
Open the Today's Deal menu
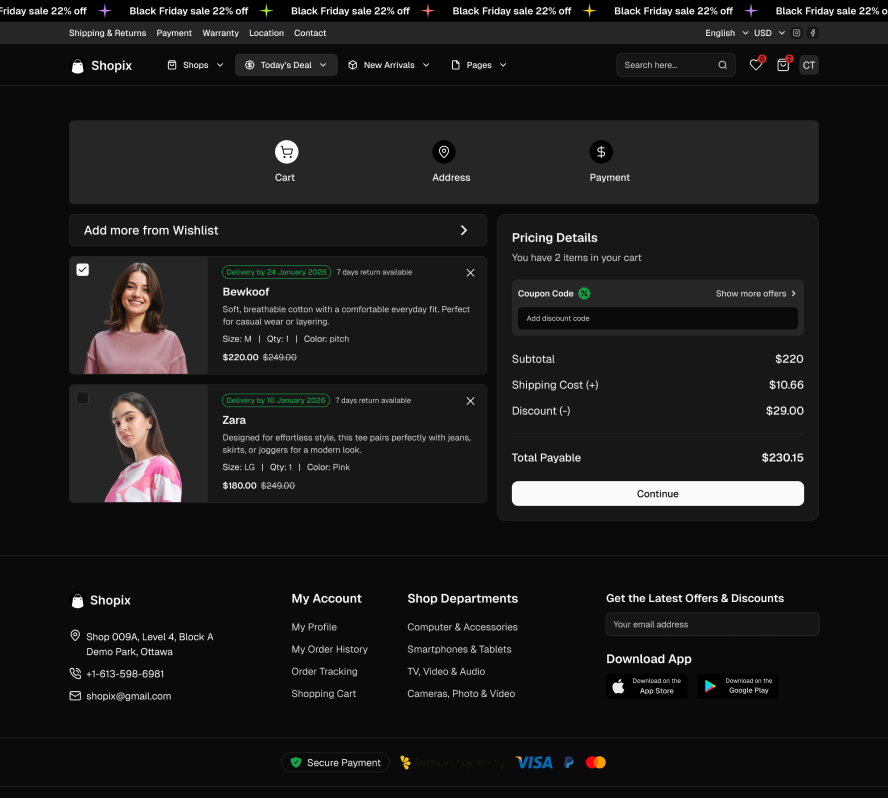click(286, 65)
